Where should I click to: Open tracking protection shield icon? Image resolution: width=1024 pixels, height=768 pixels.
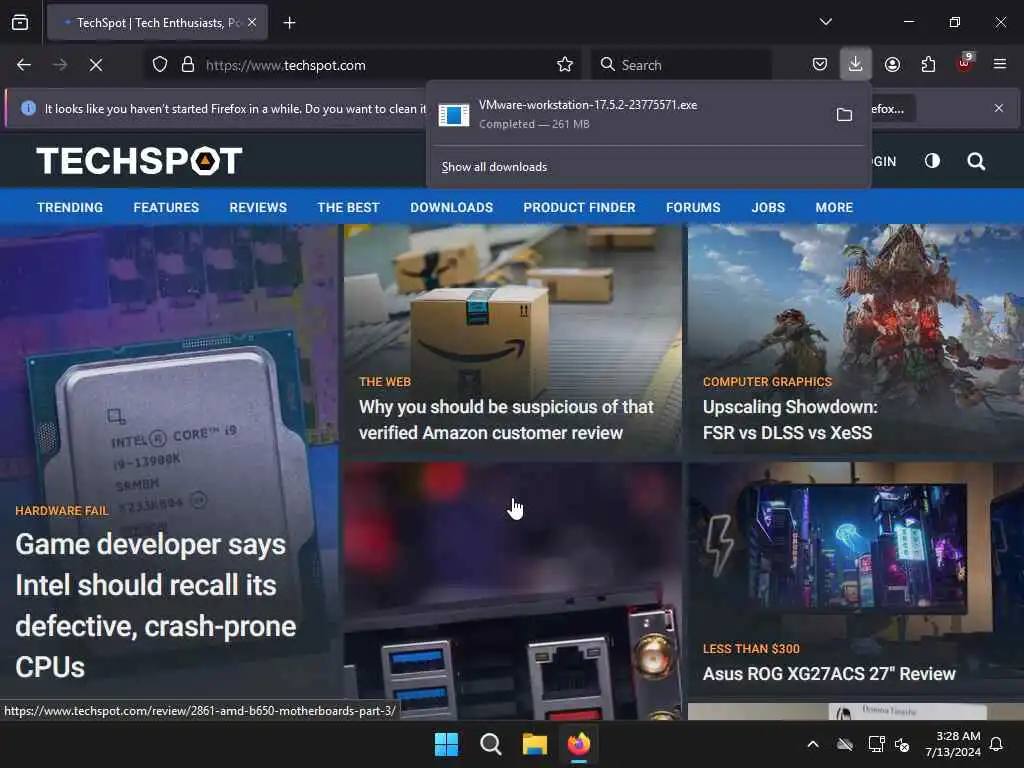click(x=160, y=65)
